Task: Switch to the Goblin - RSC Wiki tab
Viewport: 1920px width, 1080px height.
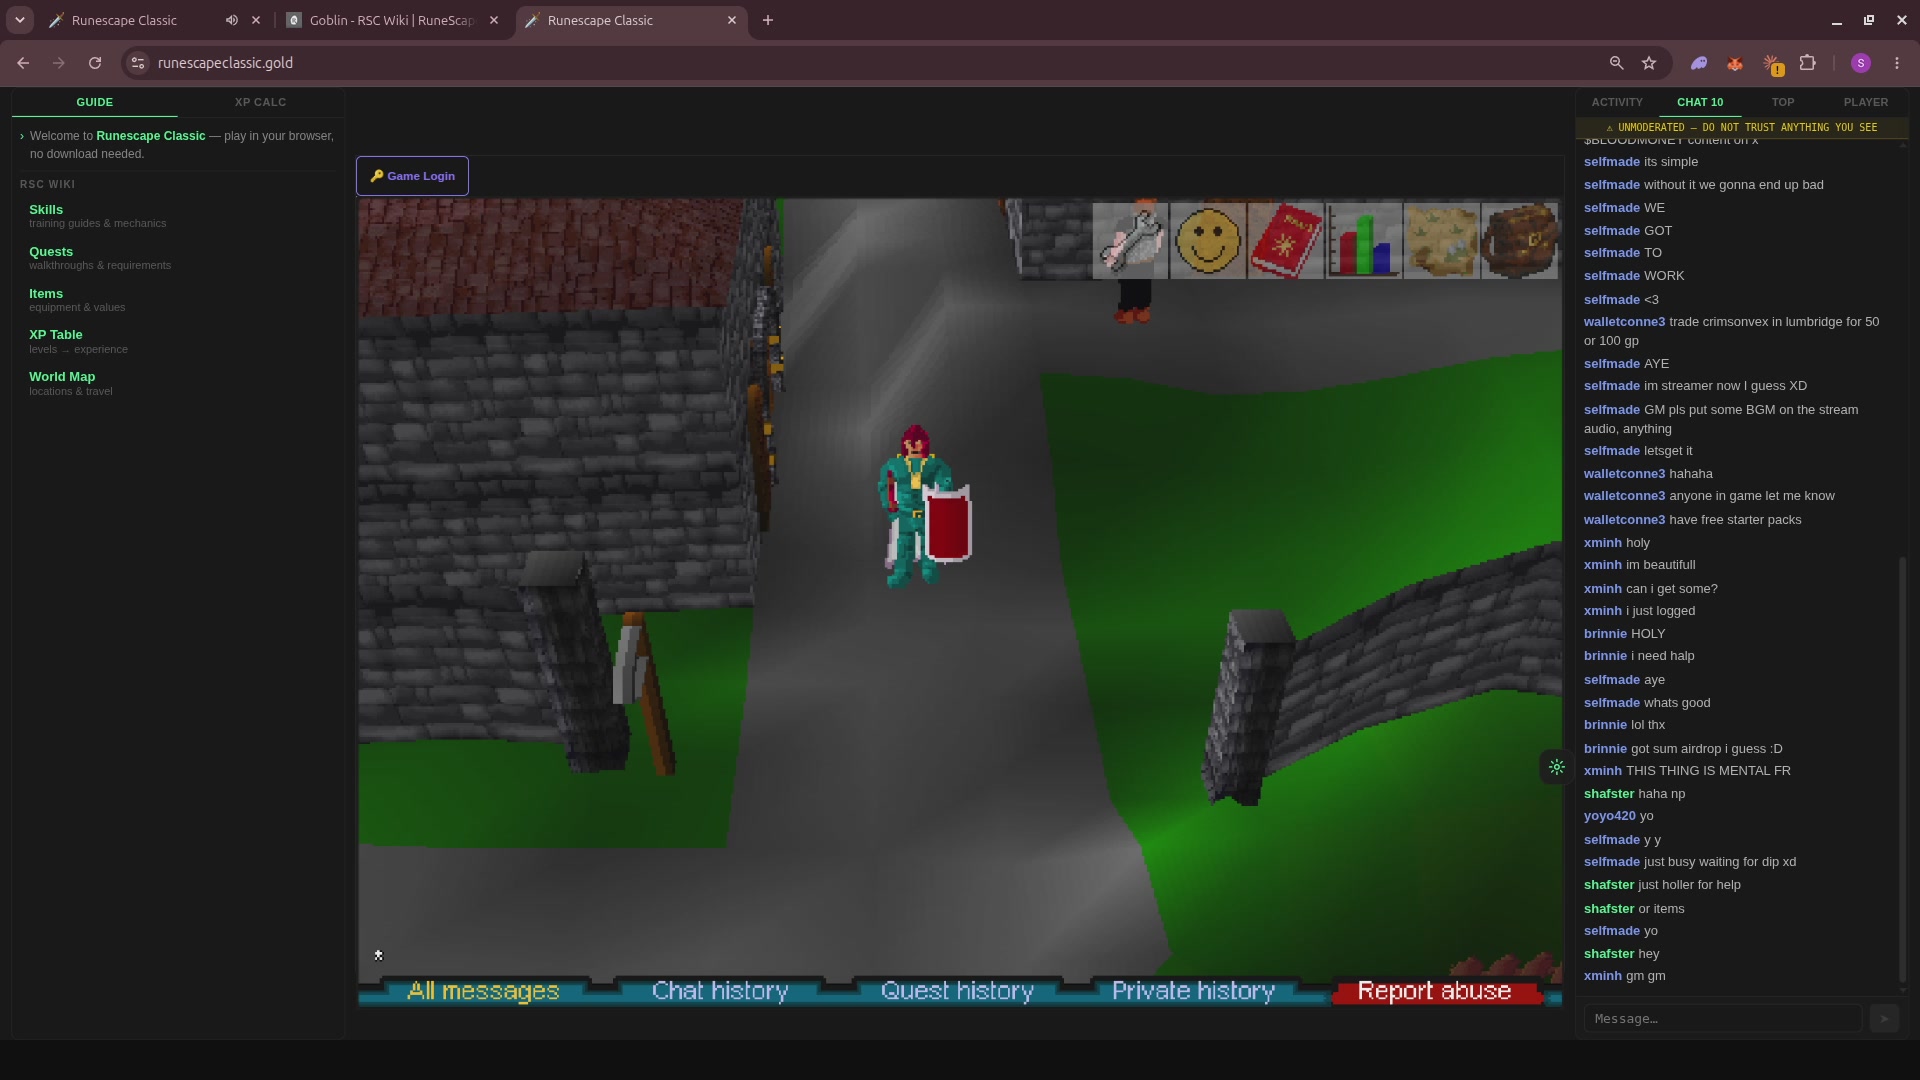Action: click(392, 20)
